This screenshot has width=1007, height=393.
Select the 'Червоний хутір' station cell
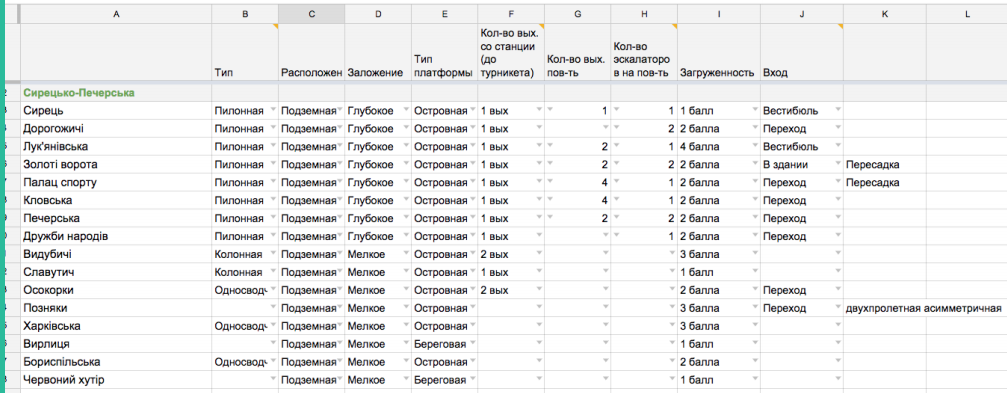(x=116, y=380)
